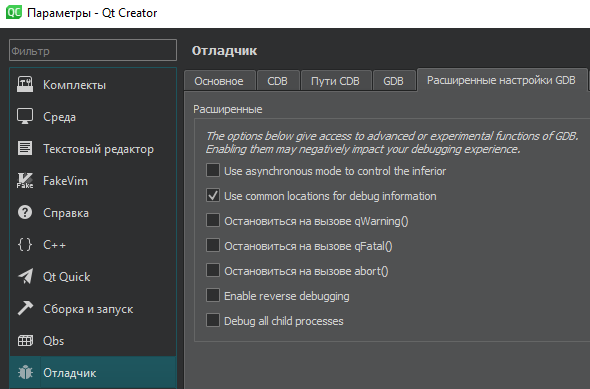Viewport: 590px width, 389px height.
Task: Toggle Остановиться на вызове abort() checkbox
Action: pyautogui.click(x=213, y=270)
